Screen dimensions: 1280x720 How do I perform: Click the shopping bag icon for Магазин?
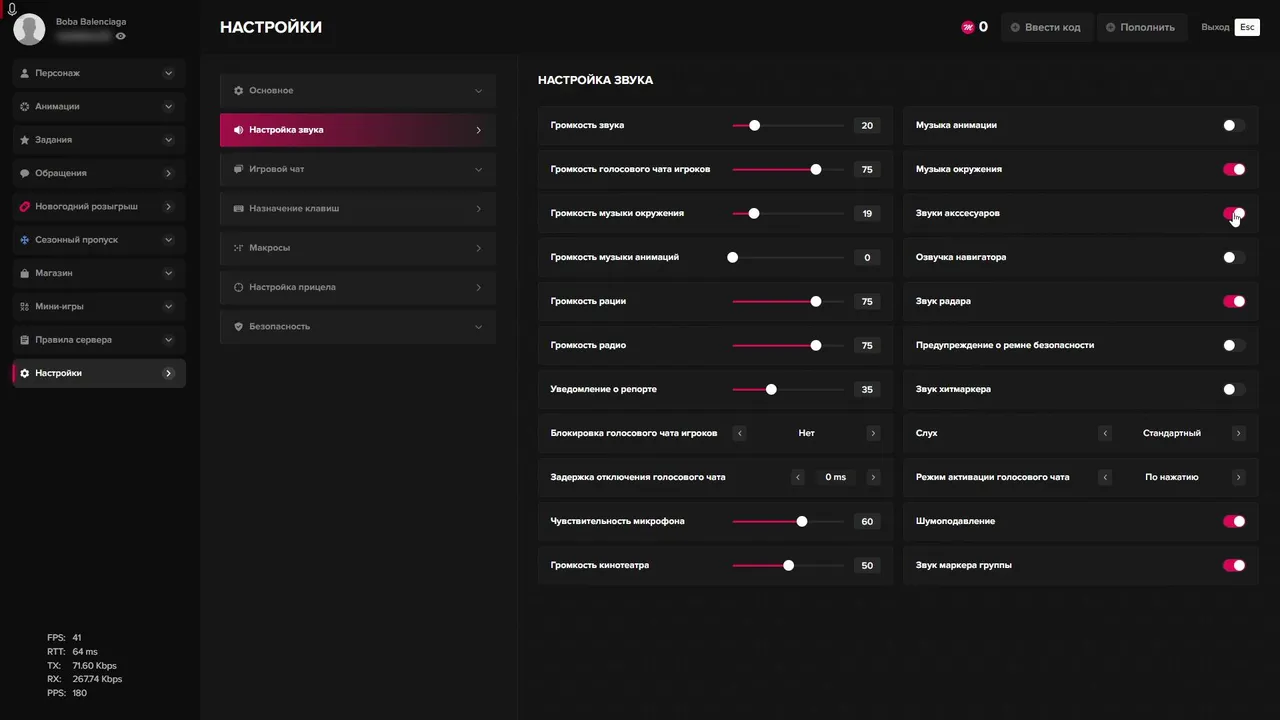click(25, 273)
